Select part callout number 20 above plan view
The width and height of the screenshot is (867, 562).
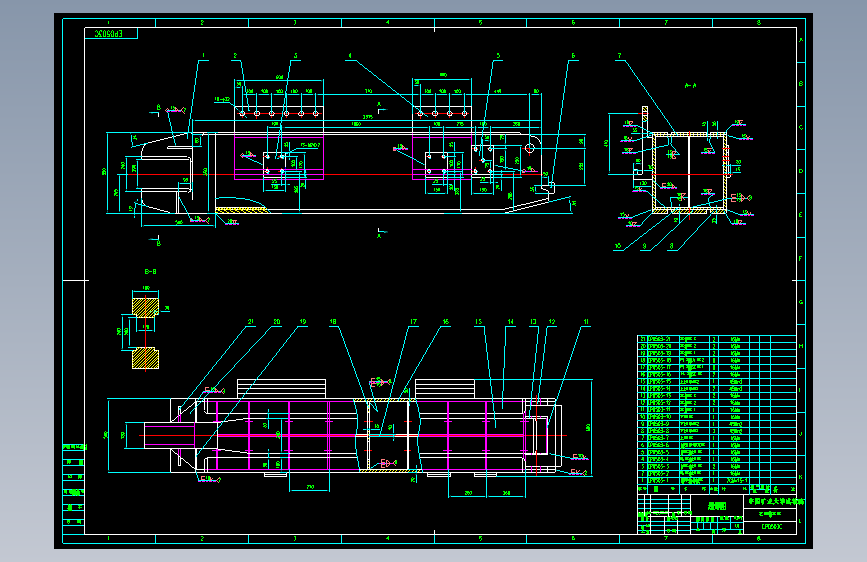(x=276, y=321)
